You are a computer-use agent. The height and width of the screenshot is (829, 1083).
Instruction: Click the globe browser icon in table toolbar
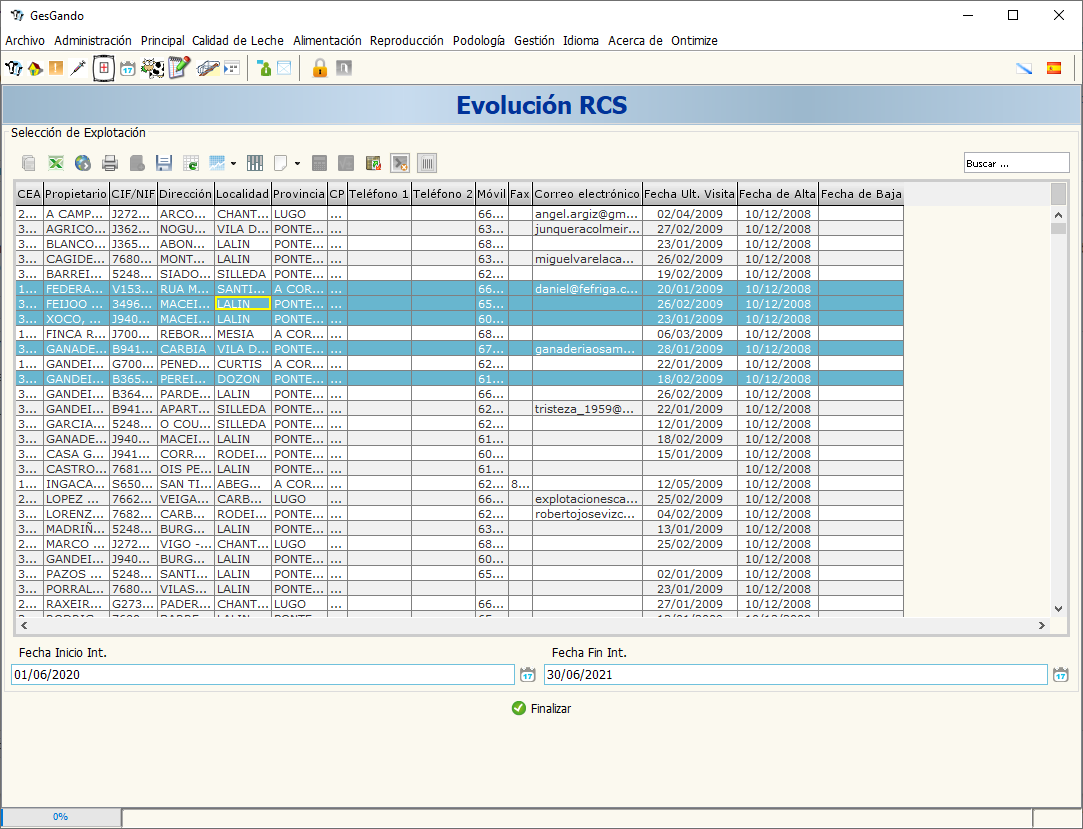(83, 163)
